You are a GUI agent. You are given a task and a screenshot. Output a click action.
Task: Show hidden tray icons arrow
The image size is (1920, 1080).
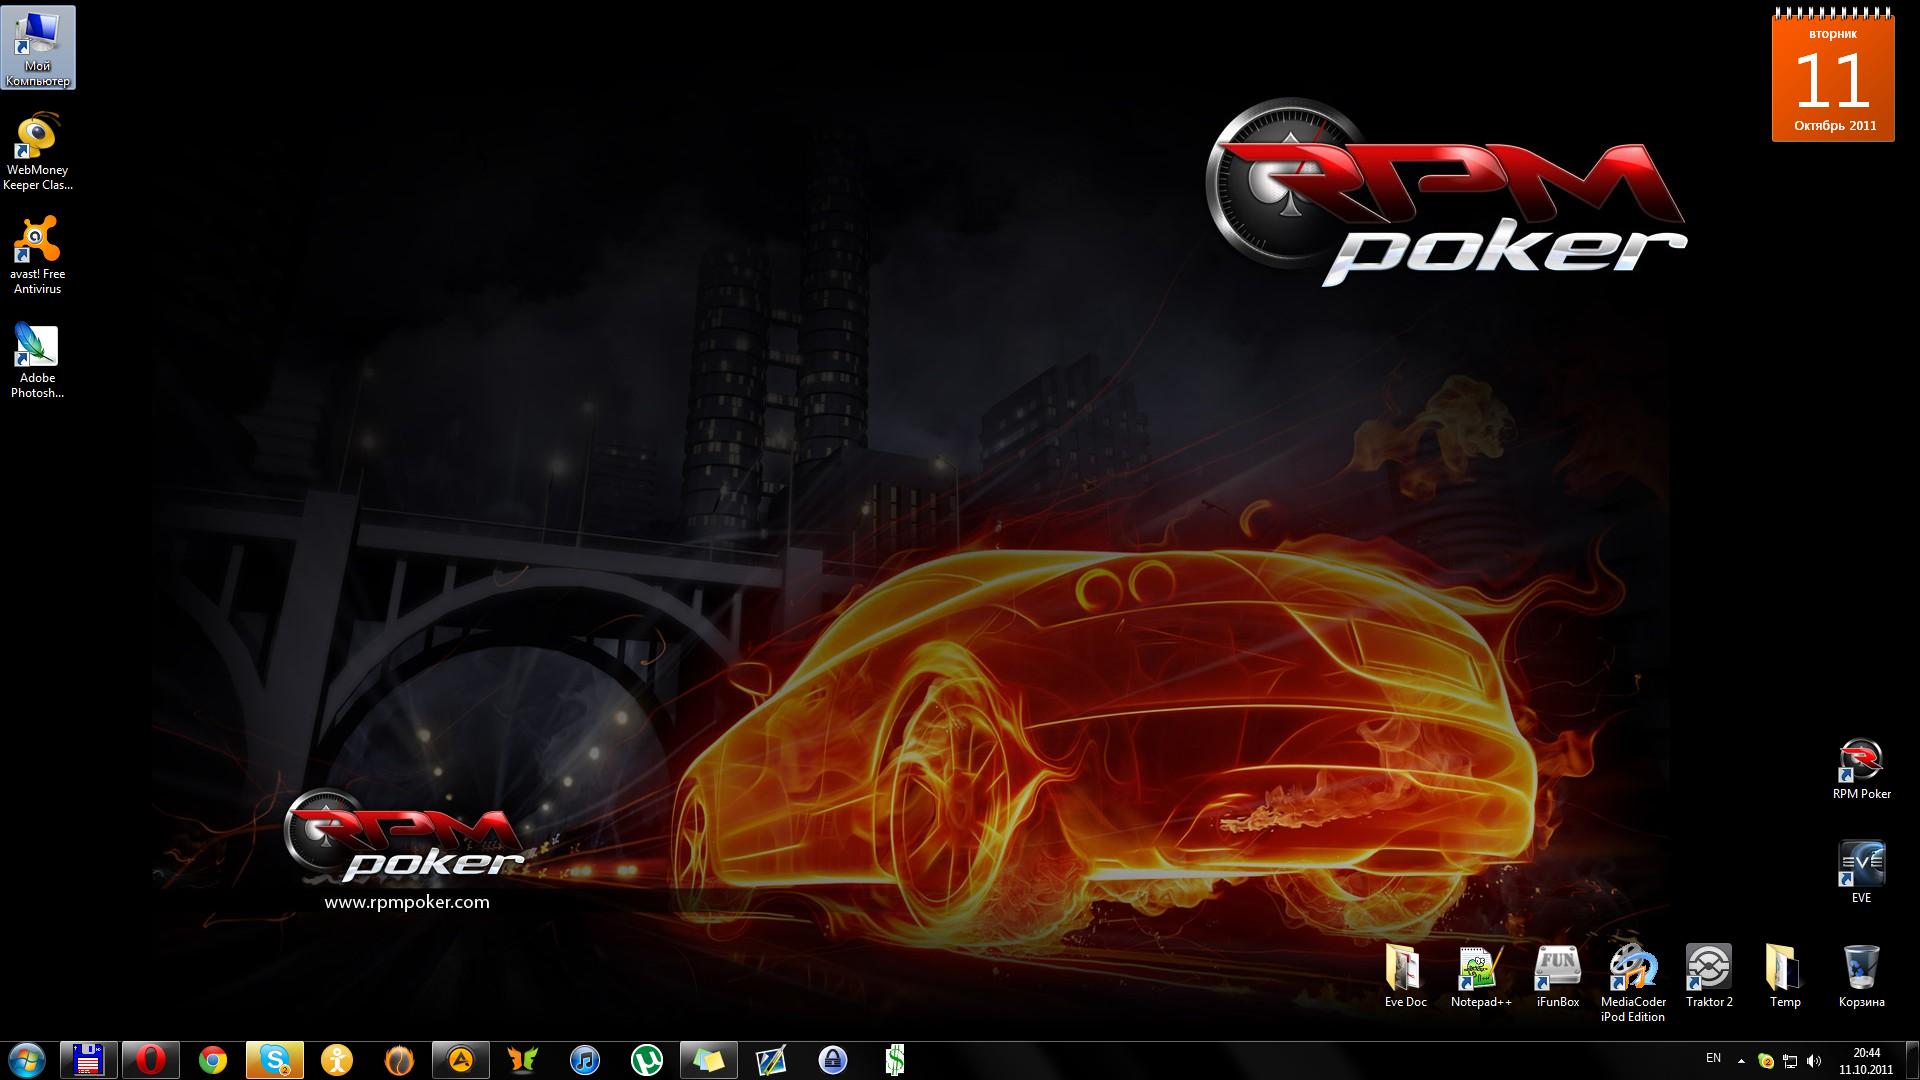[x=1741, y=1061]
